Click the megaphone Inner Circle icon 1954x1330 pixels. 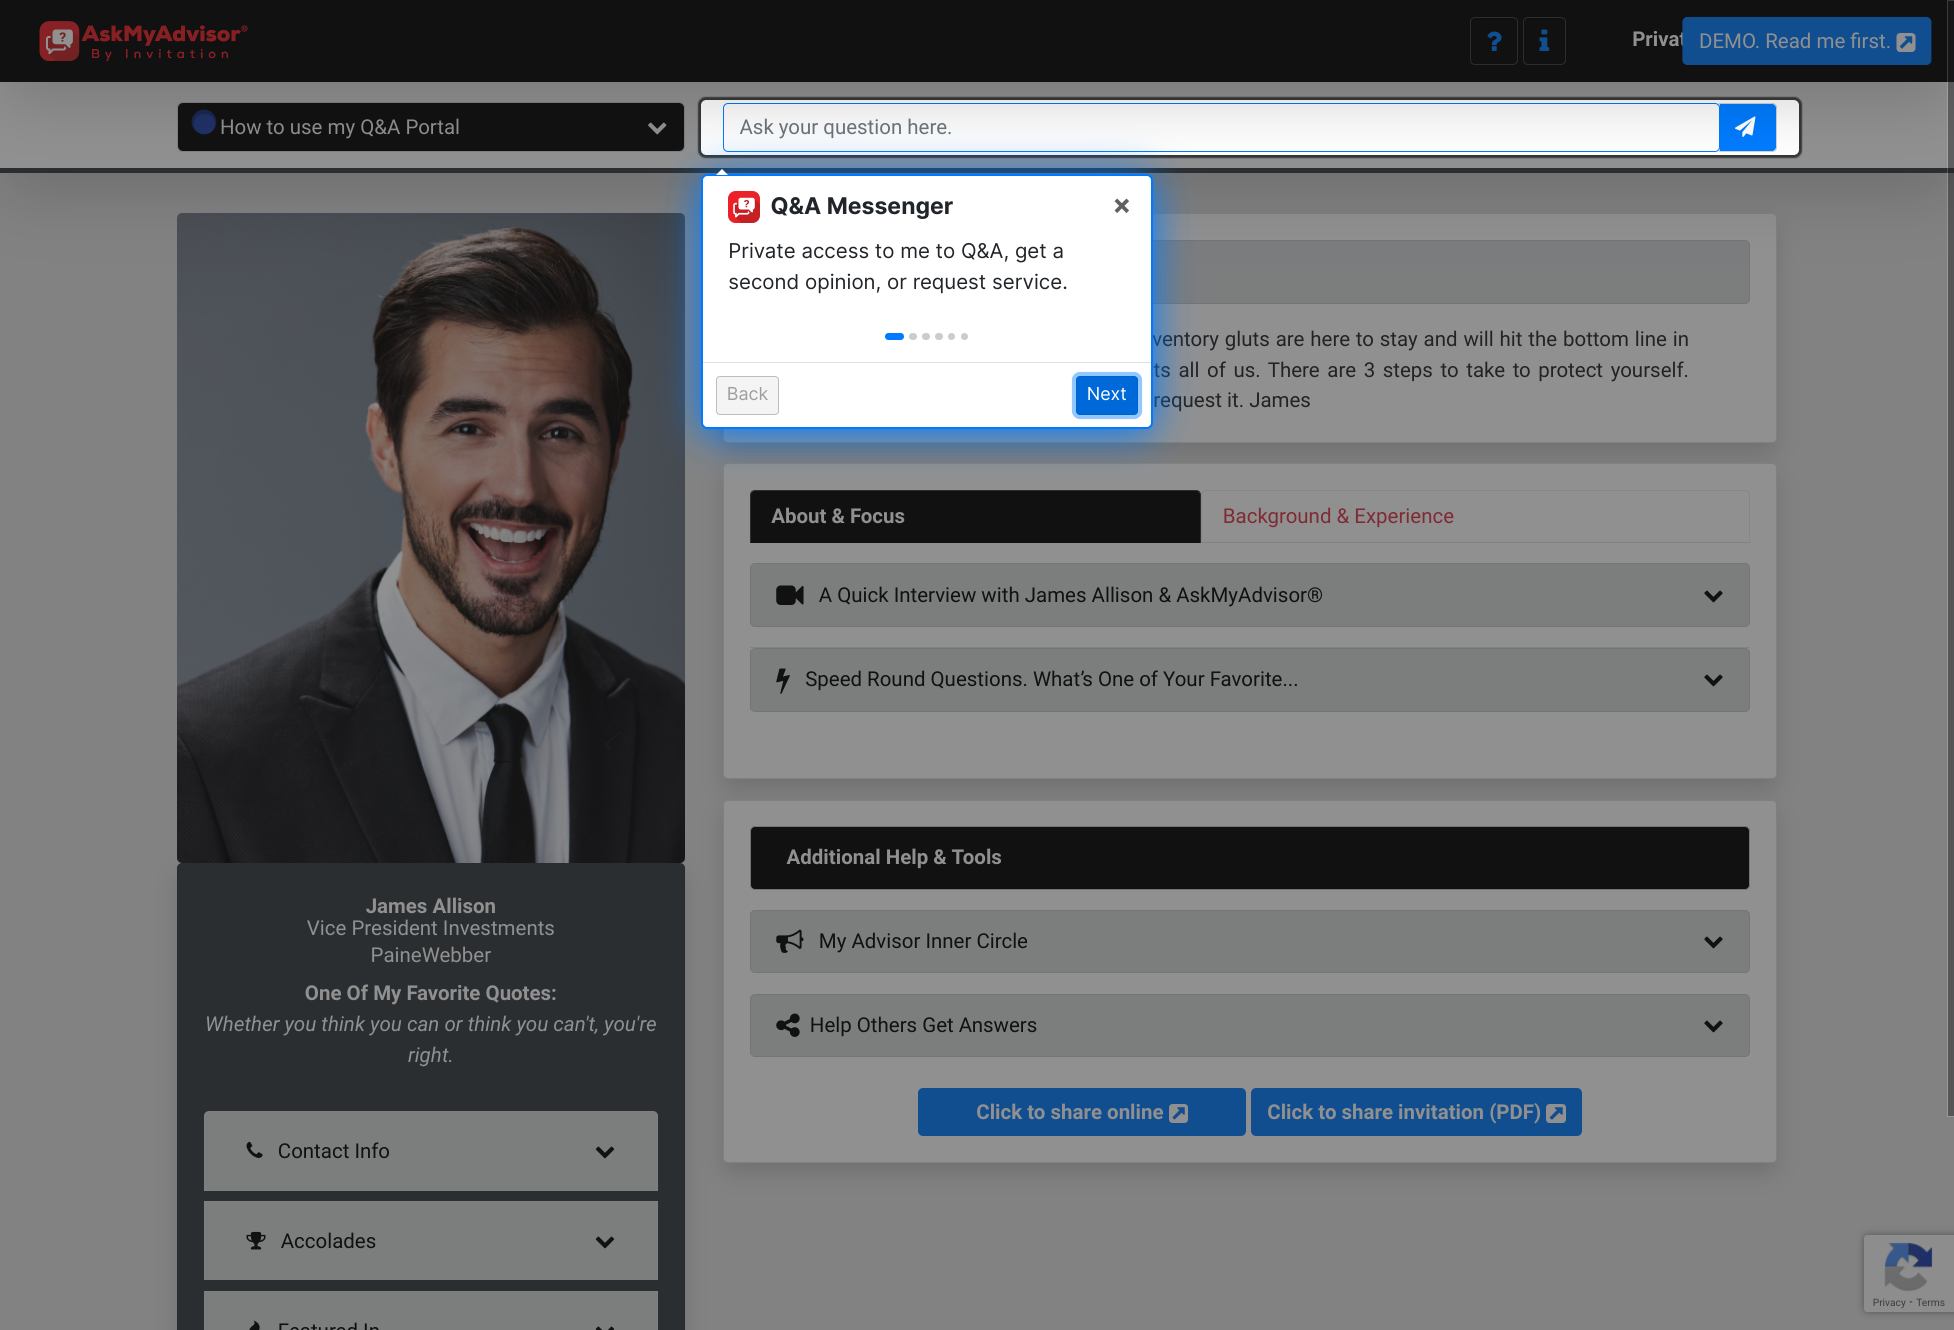click(790, 941)
